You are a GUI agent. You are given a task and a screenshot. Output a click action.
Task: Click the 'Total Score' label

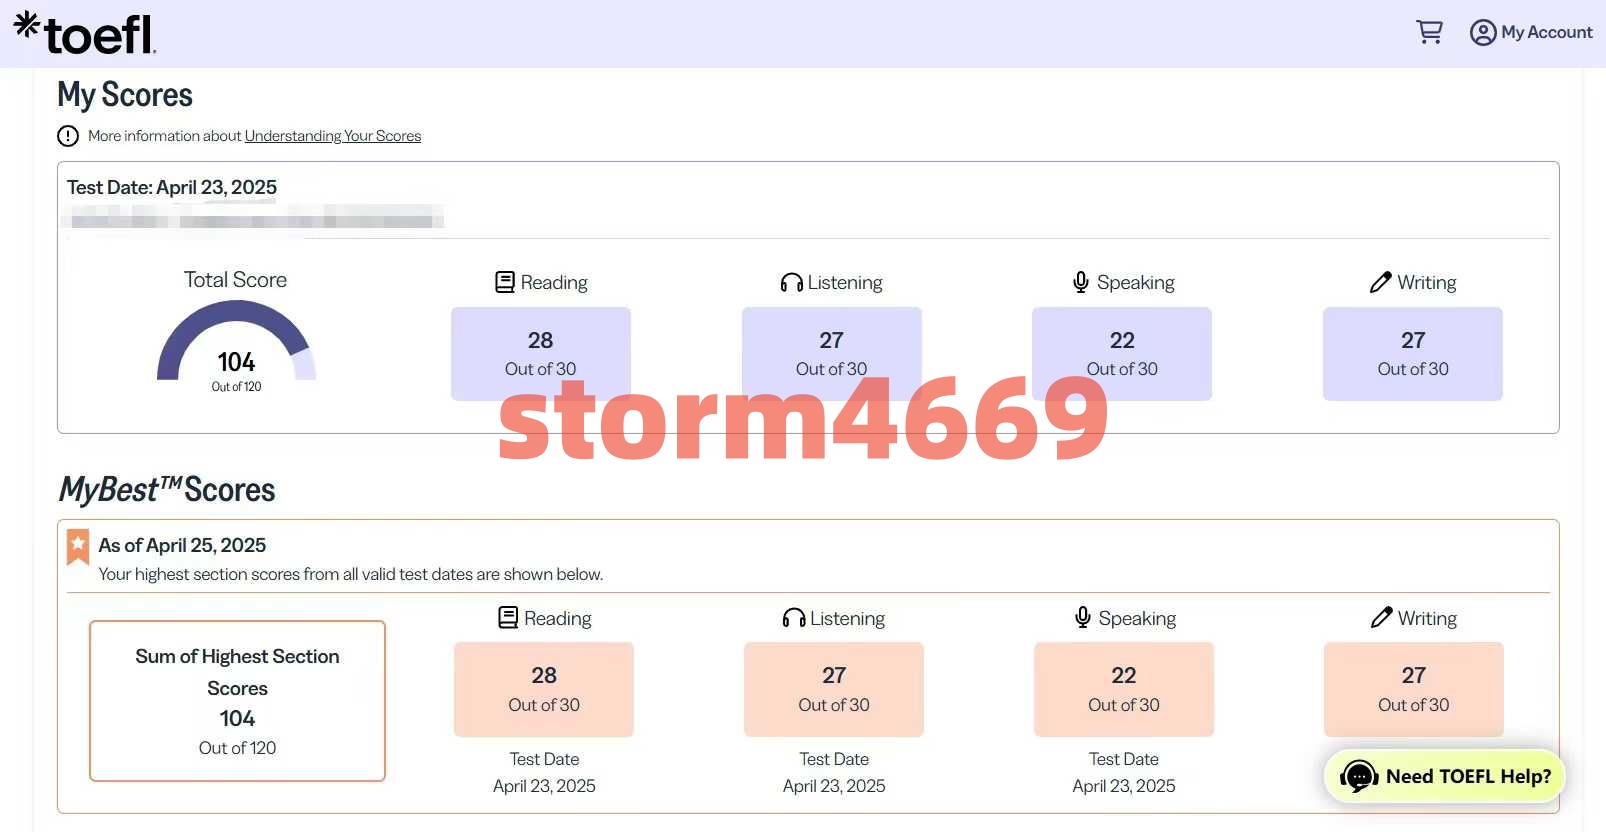tap(235, 280)
